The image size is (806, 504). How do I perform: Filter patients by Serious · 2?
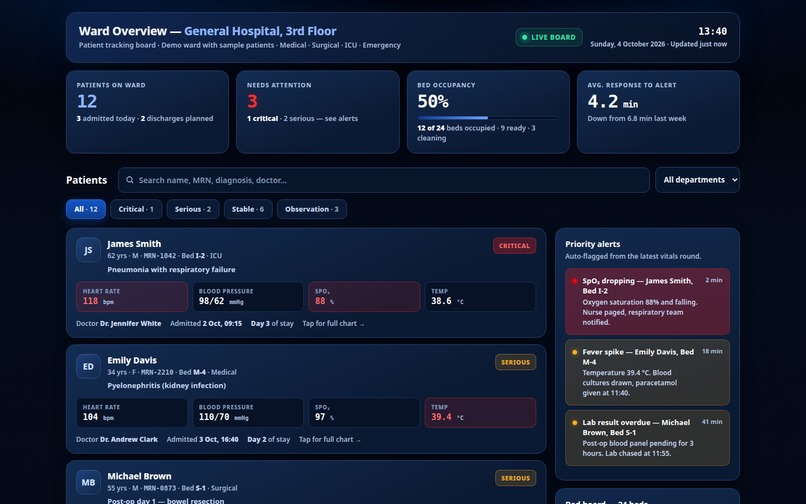click(193, 209)
